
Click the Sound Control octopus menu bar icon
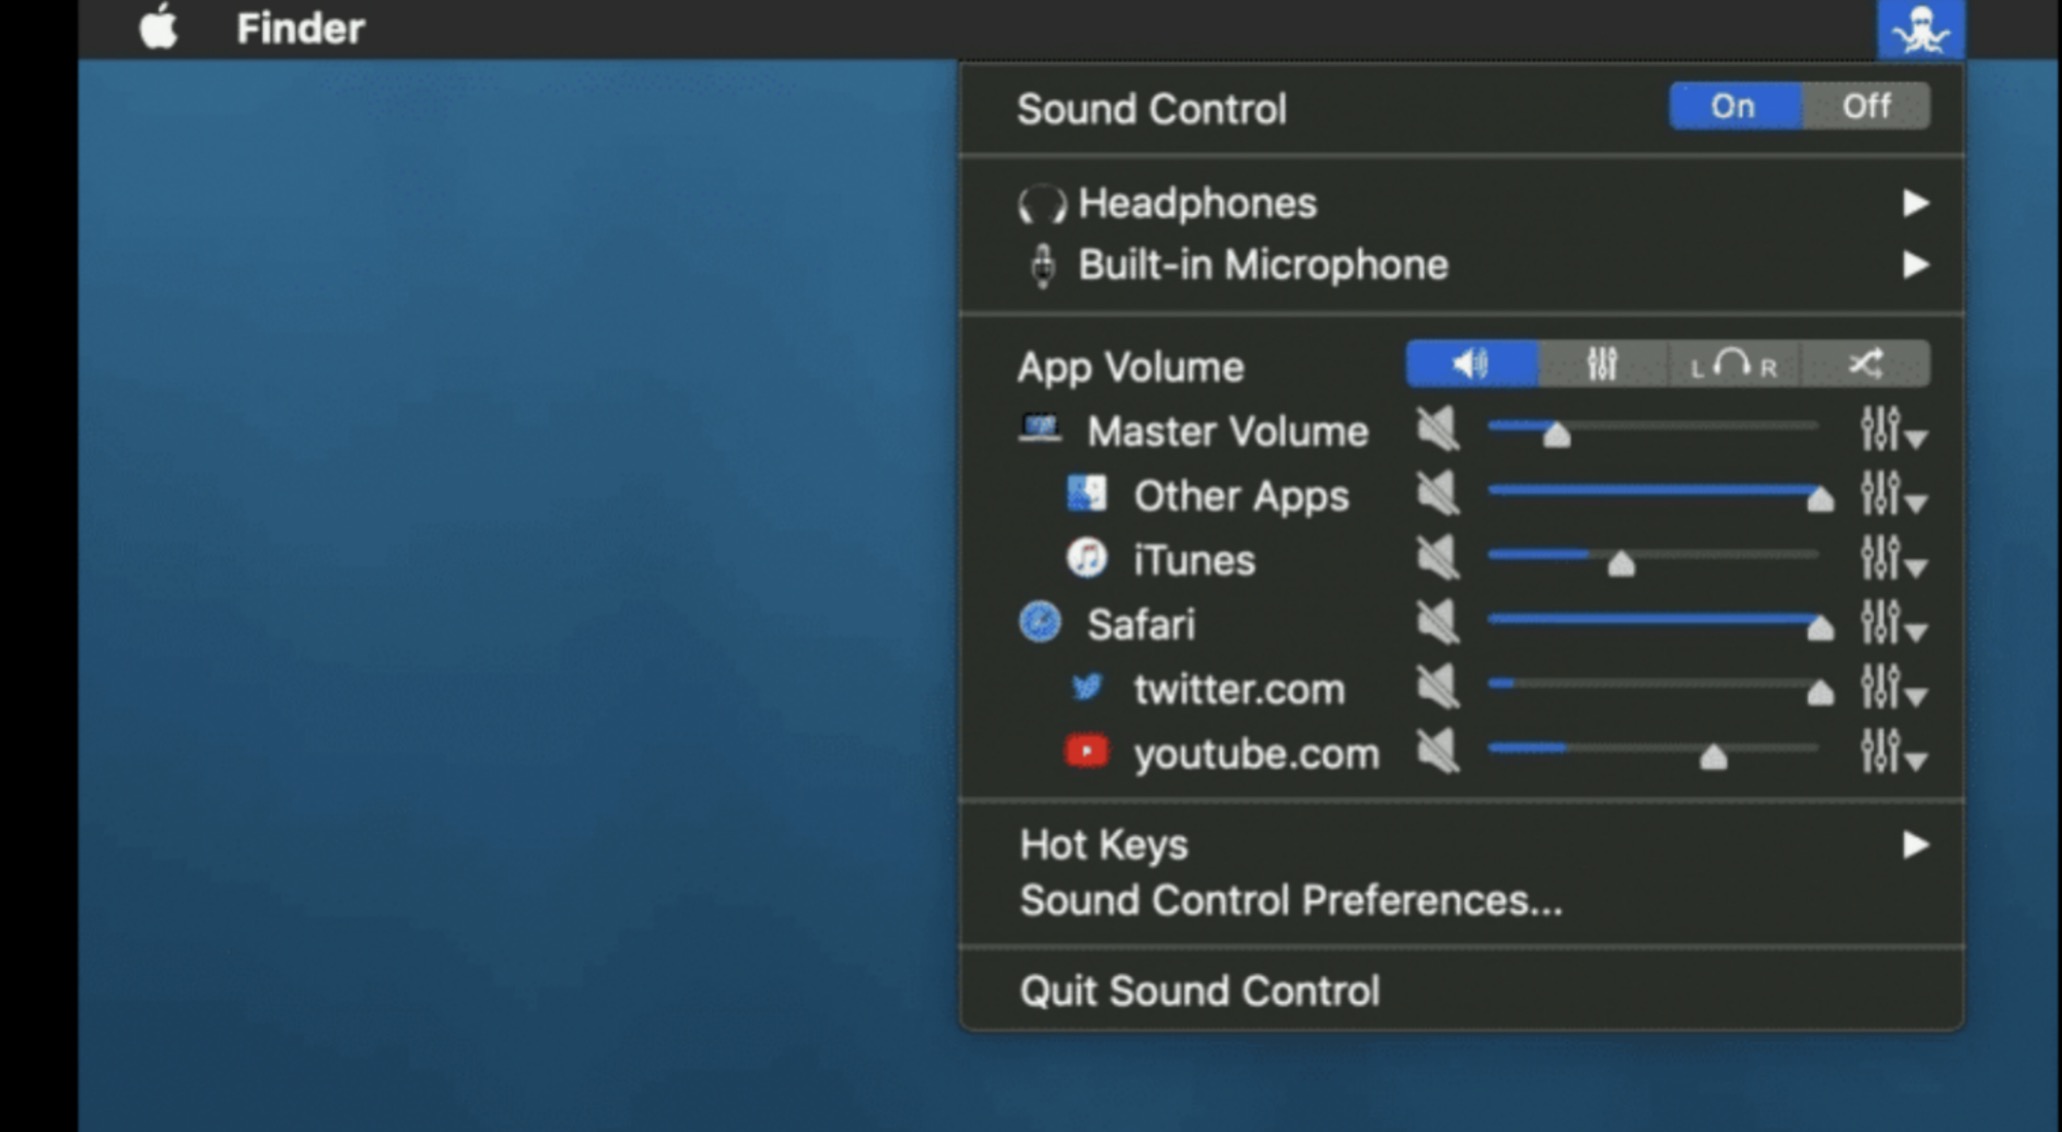tap(1921, 29)
